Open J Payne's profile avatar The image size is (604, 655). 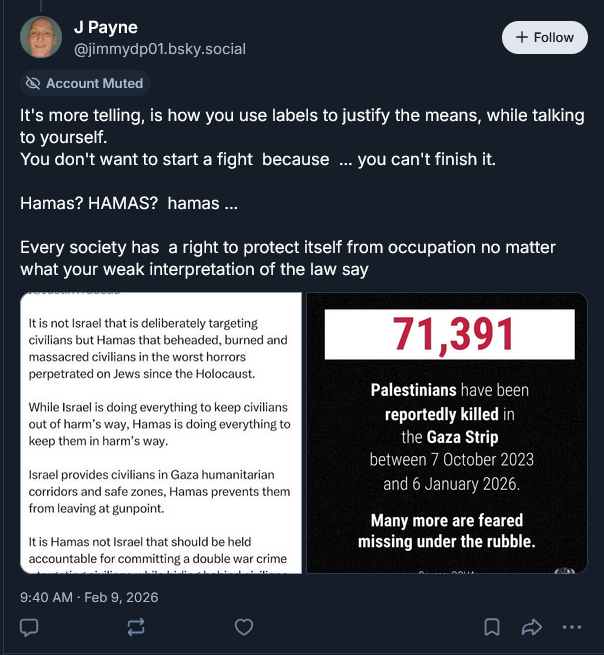coord(41,37)
